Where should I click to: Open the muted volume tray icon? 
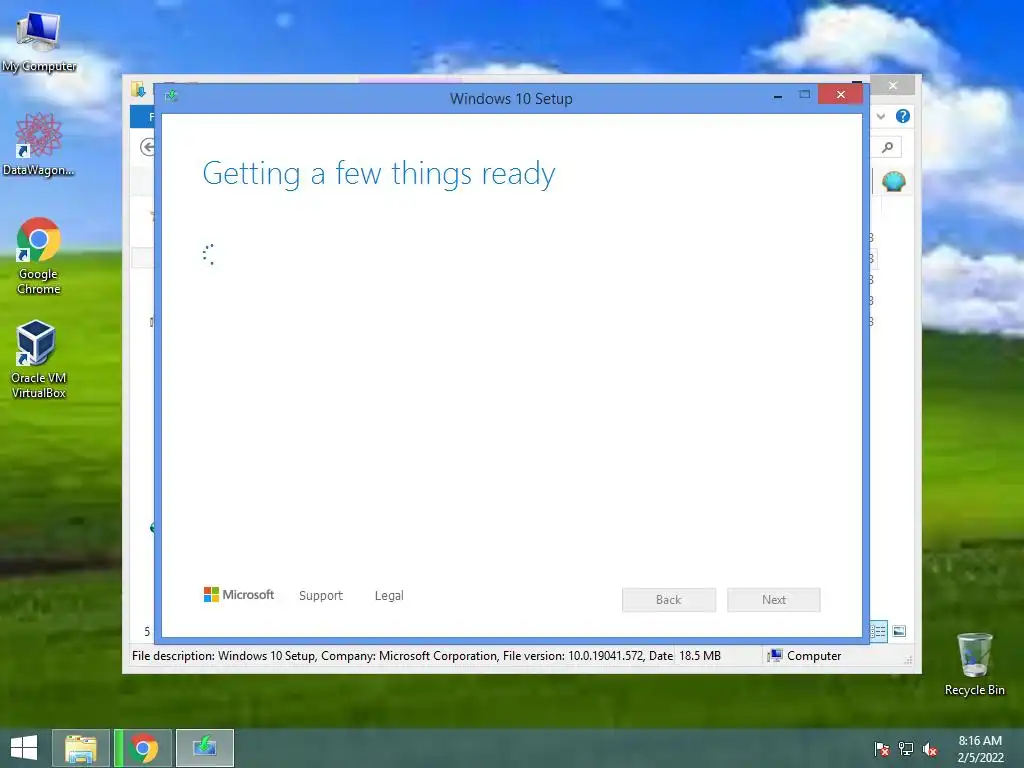pos(929,749)
